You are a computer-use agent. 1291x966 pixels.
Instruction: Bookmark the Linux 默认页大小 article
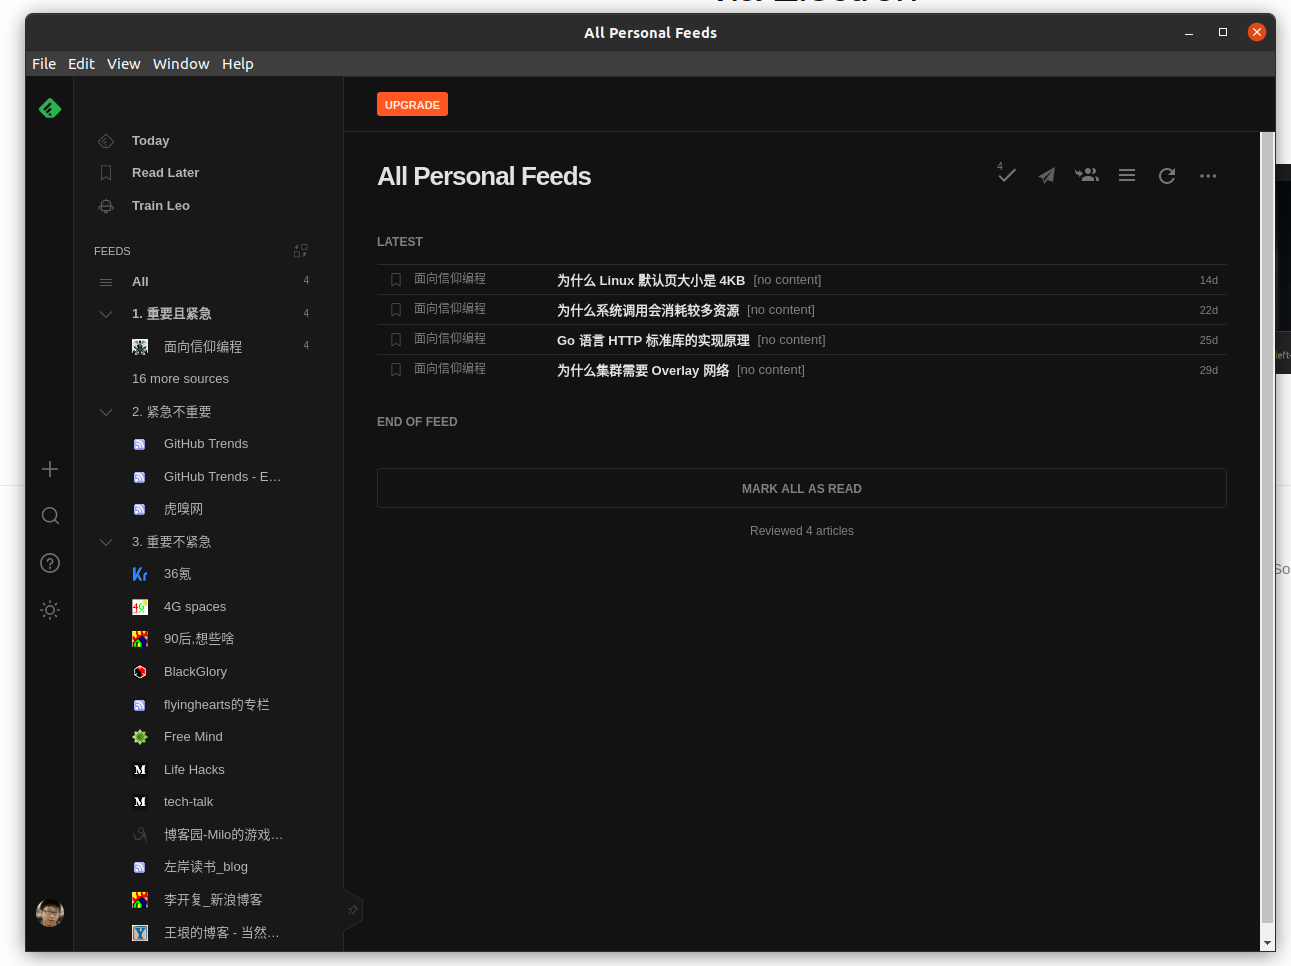click(396, 280)
